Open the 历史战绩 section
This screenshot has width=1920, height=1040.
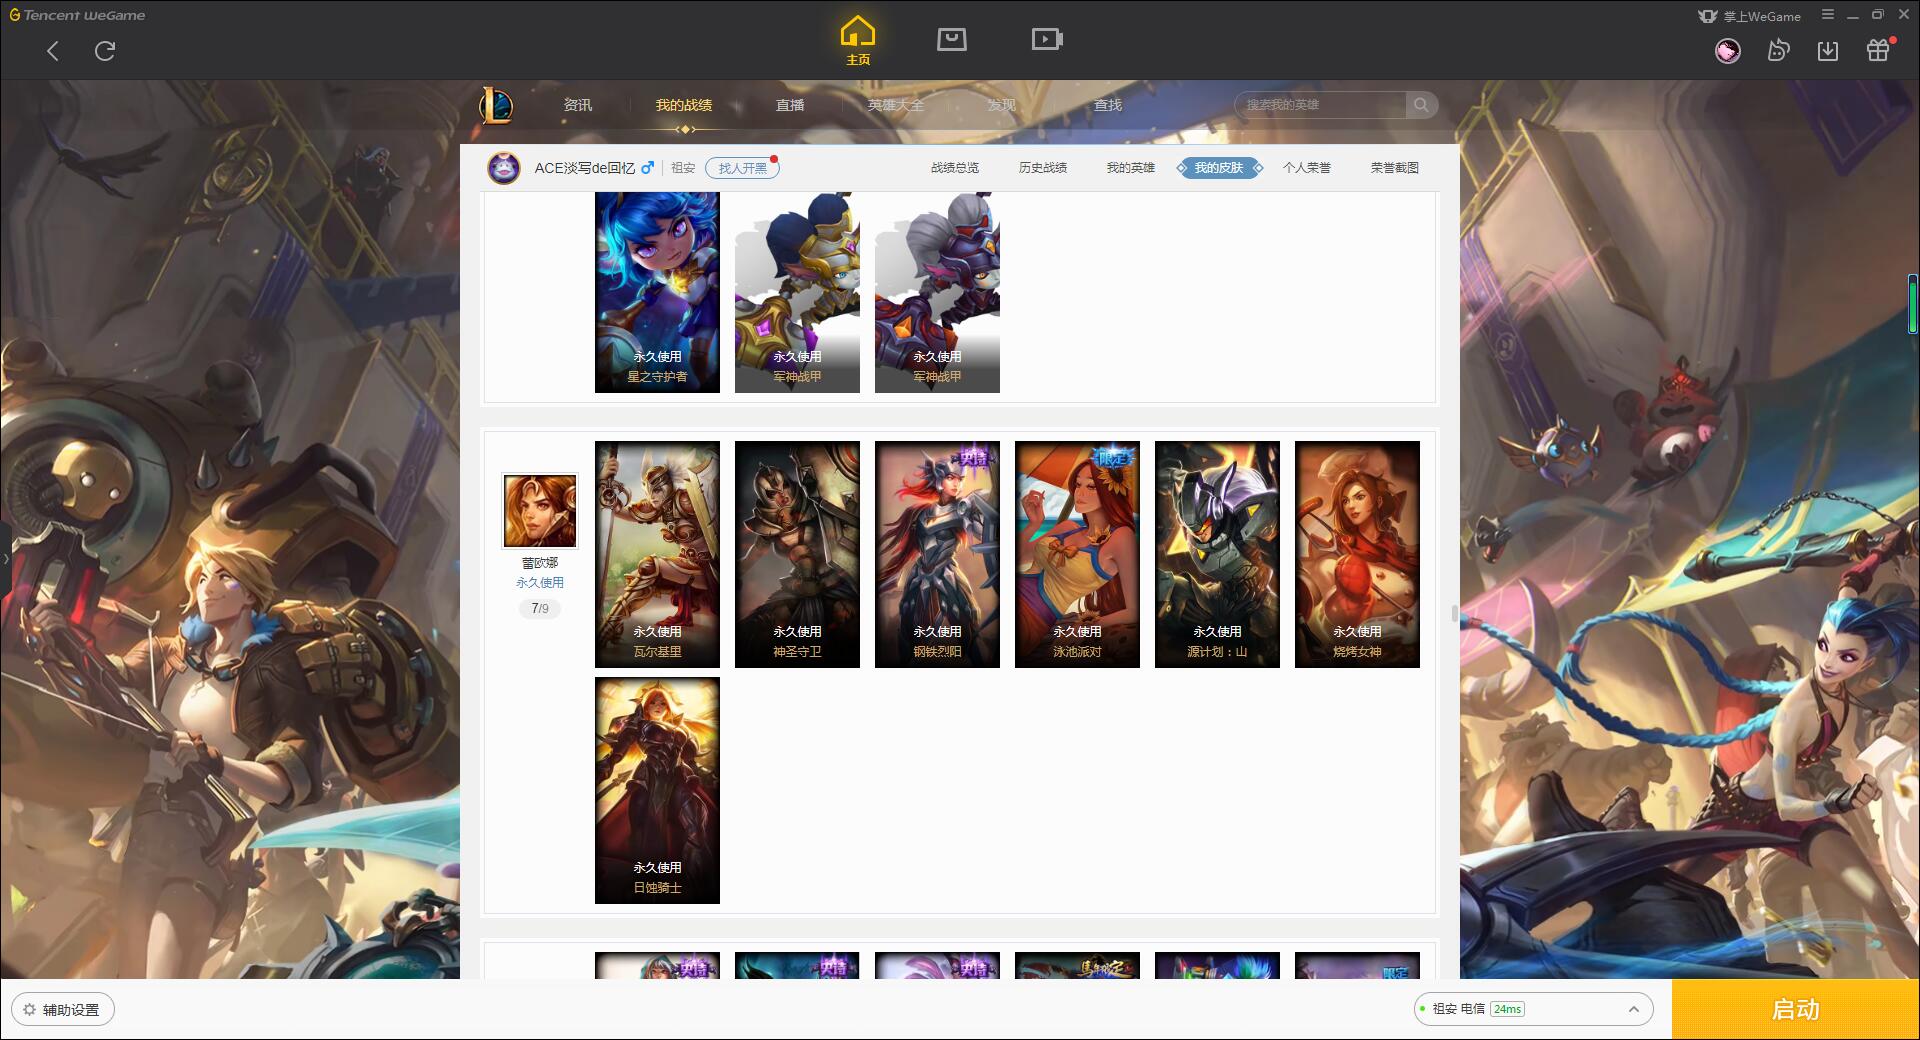(1043, 168)
